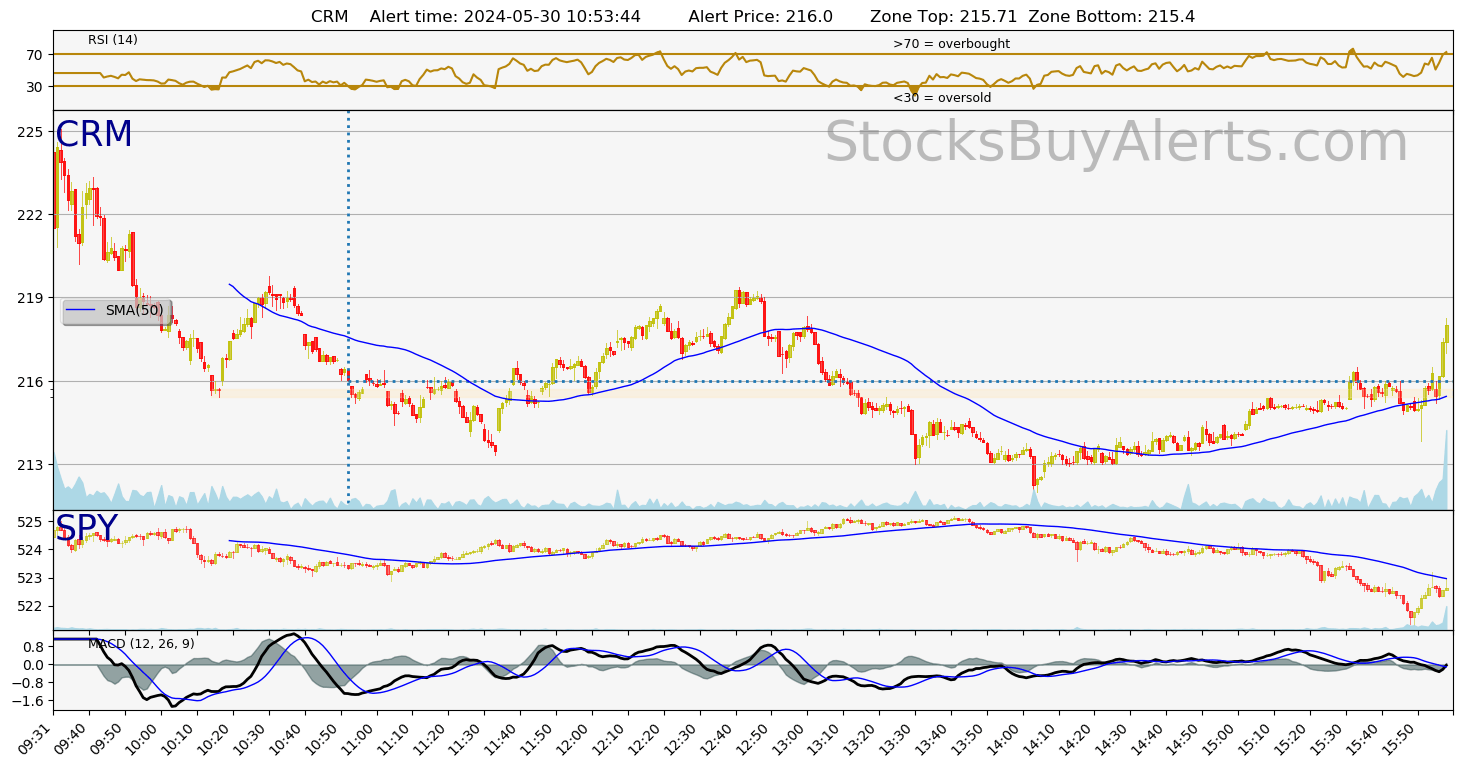The width and height of the screenshot is (1468, 768).
Task: Click the SPY ticker label
Action: [x=86, y=528]
